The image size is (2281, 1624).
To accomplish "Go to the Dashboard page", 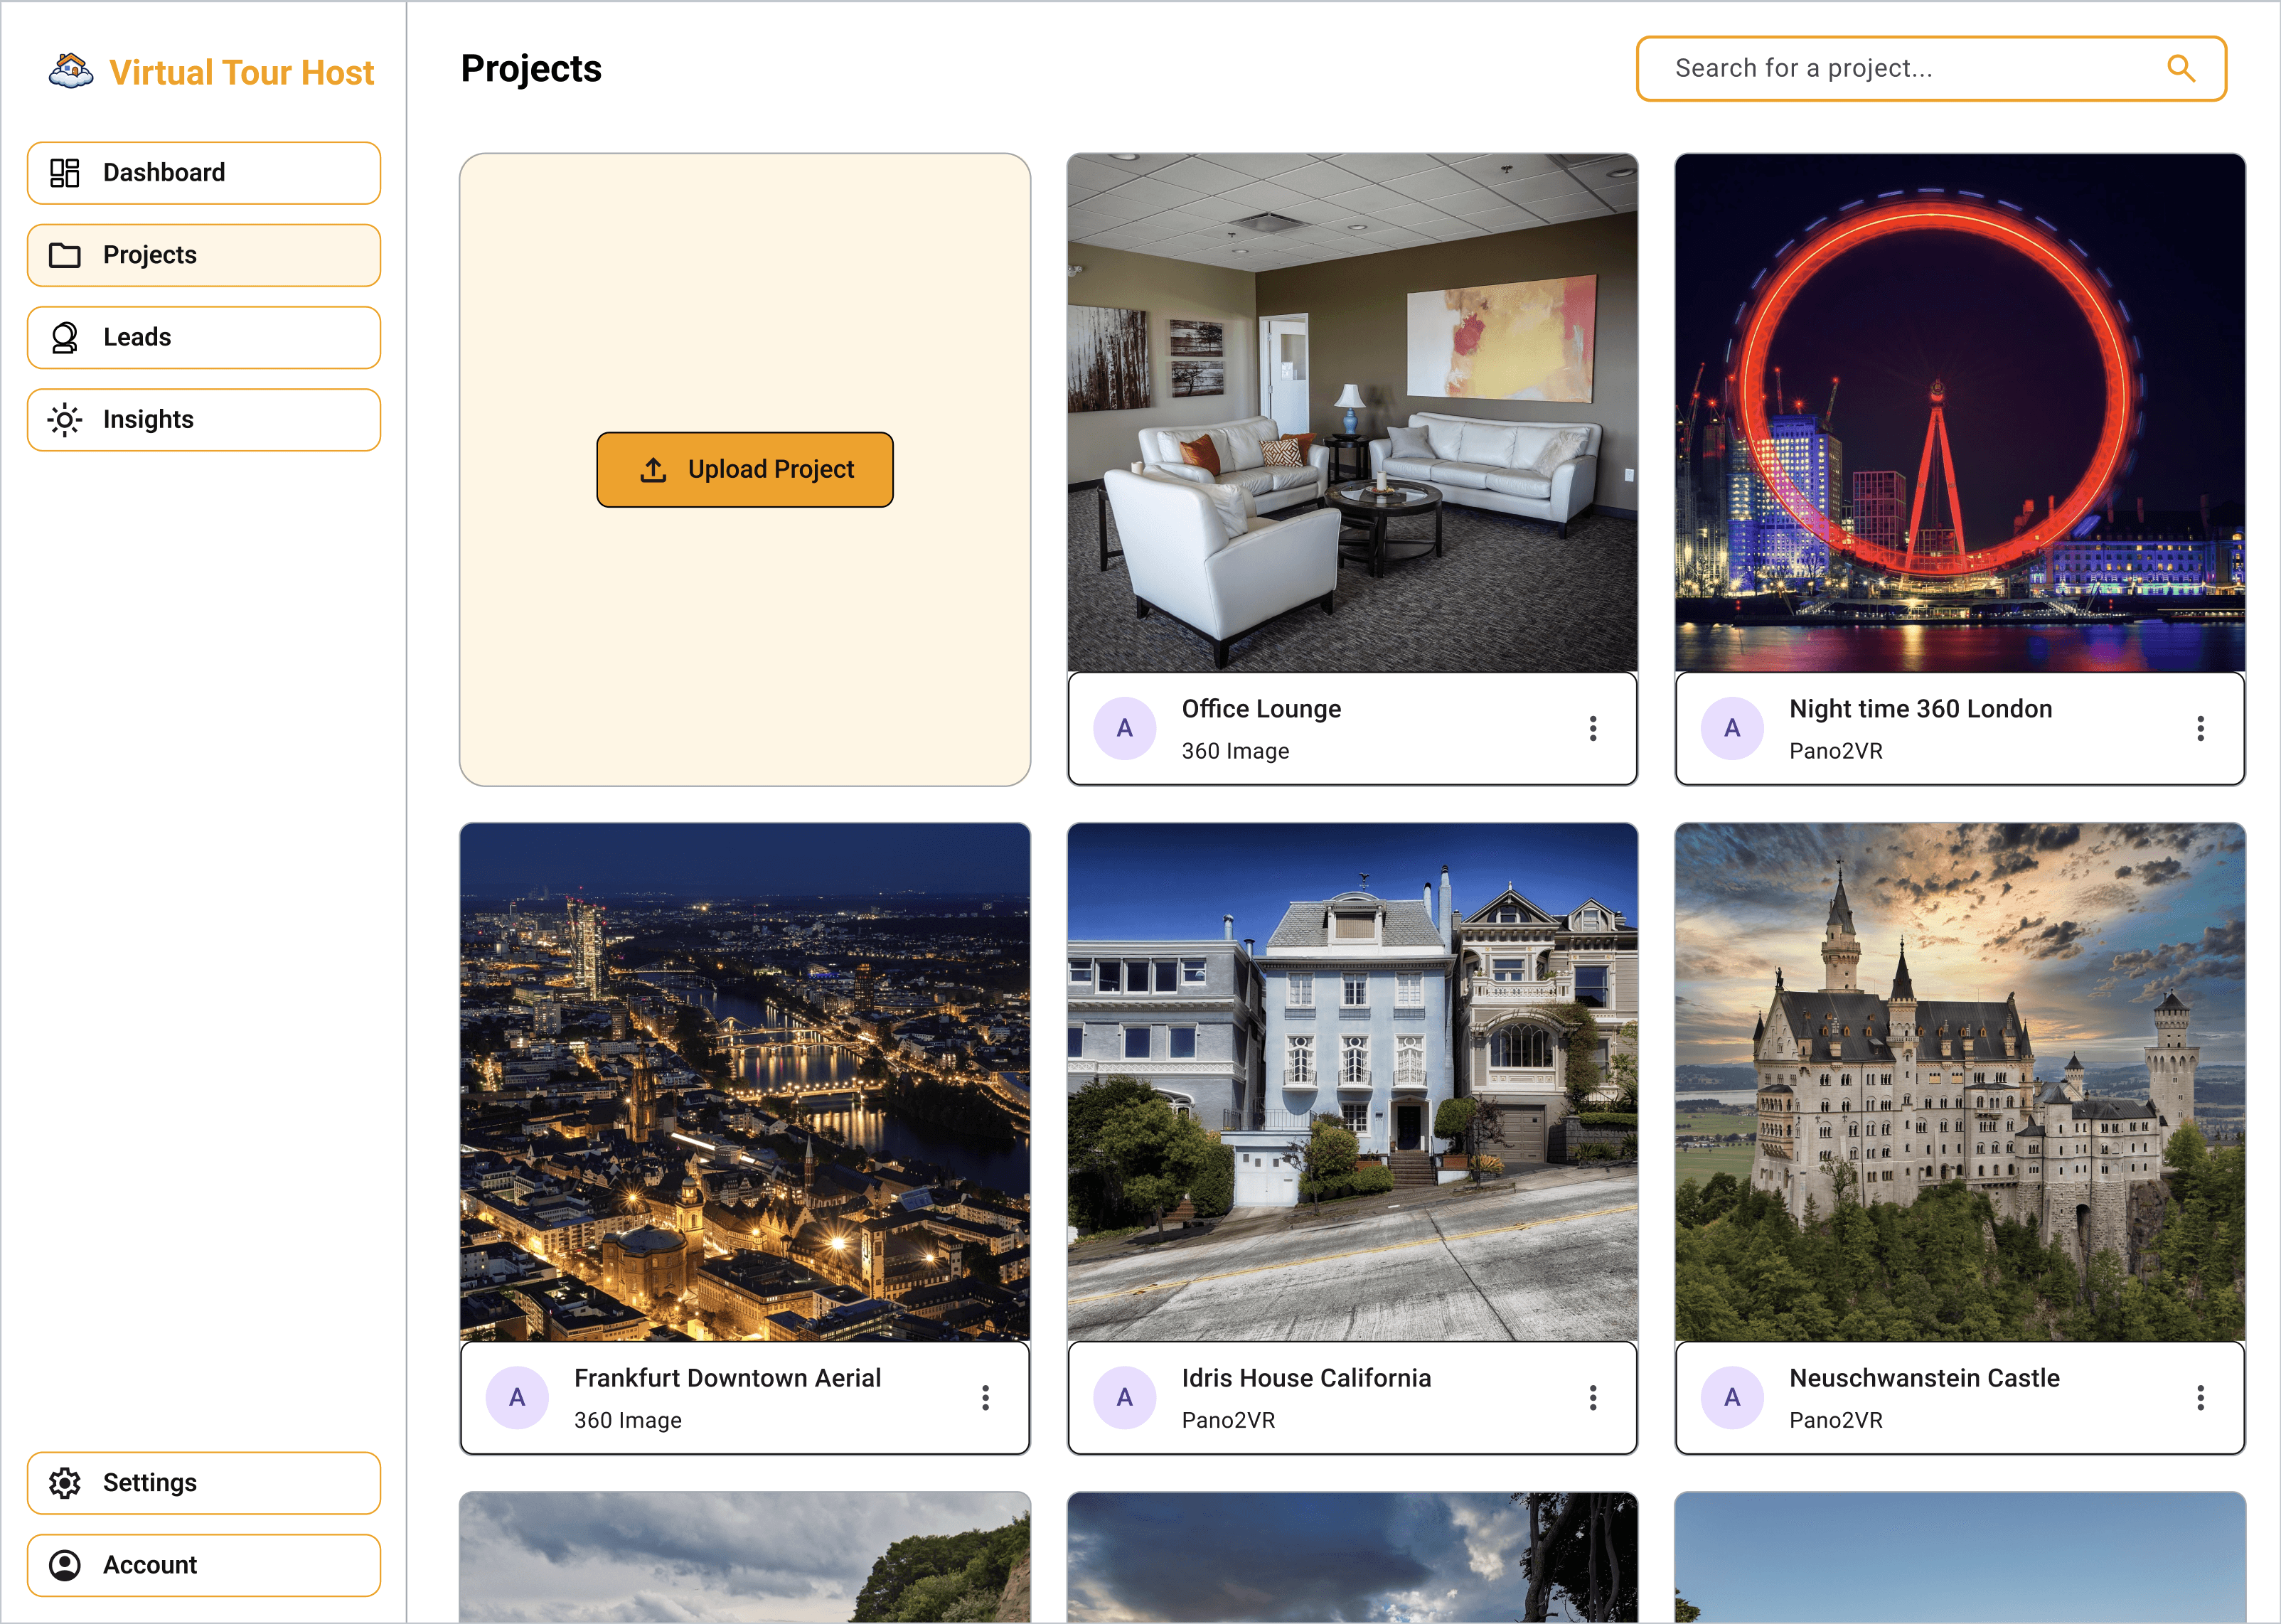I will (x=204, y=173).
